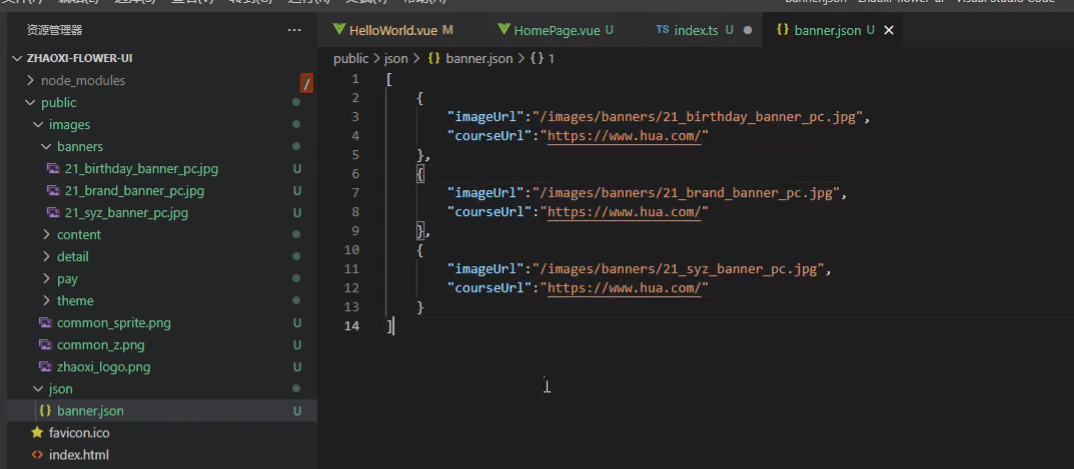Click the U status badge on banner.json row
The image size is (1074, 469).
pos(297,411)
